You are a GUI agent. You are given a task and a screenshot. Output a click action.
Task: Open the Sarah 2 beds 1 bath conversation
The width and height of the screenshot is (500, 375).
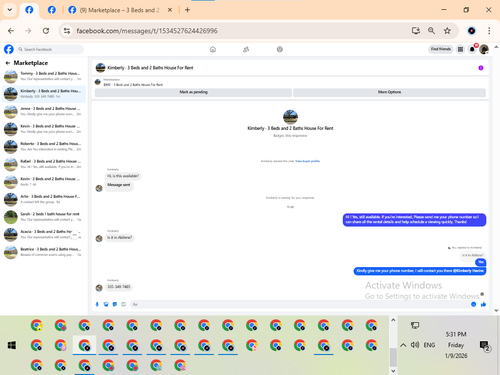(44, 217)
